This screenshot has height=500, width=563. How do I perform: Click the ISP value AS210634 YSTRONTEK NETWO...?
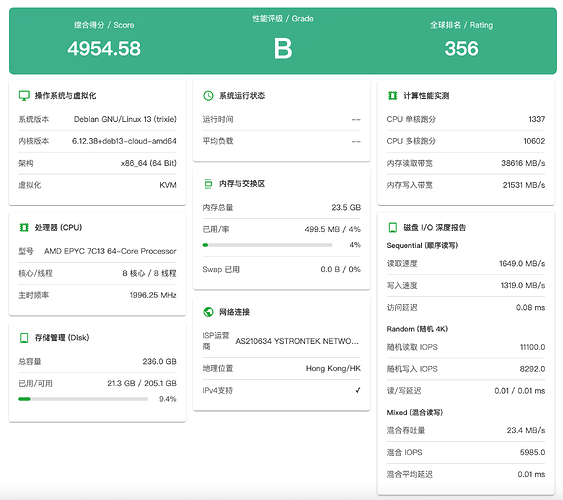pos(297,341)
